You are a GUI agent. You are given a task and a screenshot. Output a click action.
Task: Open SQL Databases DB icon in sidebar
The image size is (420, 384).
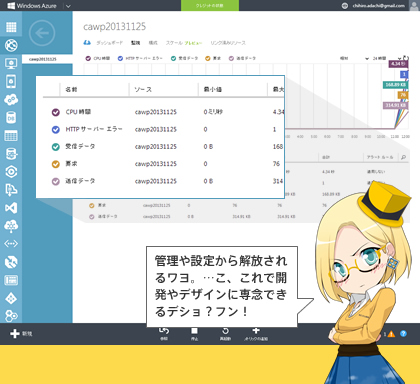(11, 117)
